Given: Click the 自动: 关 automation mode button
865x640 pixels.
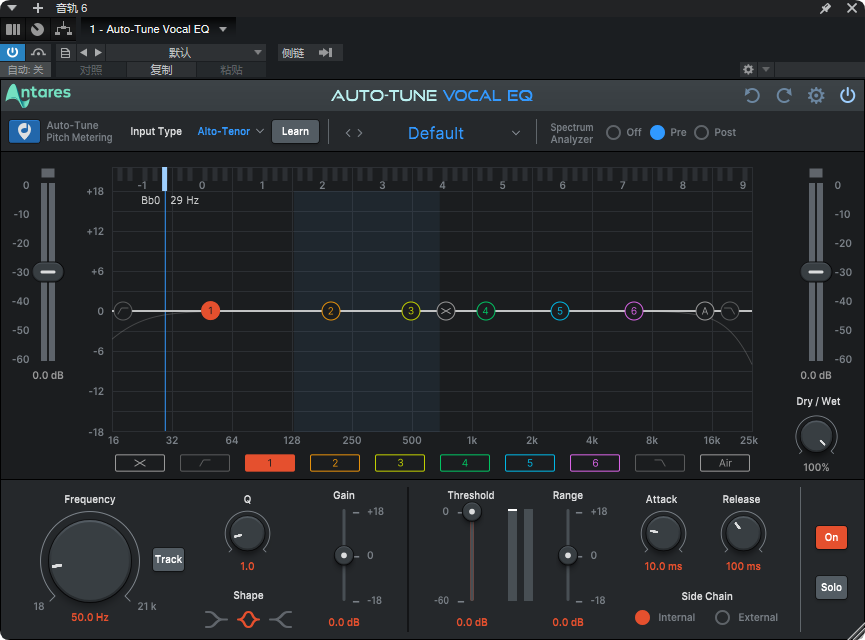Looking at the screenshot, I should [x=25, y=70].
